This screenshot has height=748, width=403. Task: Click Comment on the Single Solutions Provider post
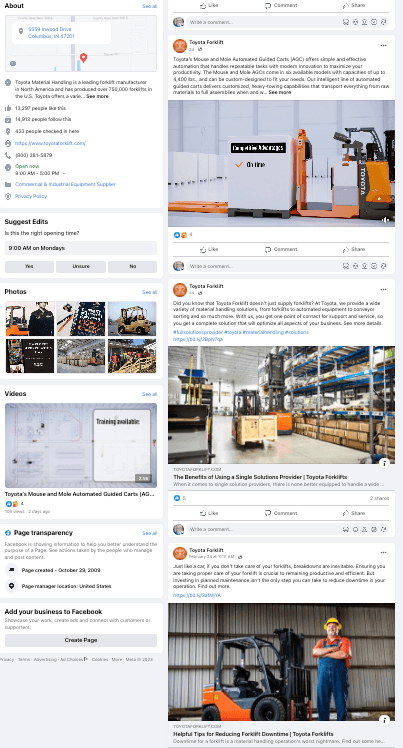[x=281, y=513]
